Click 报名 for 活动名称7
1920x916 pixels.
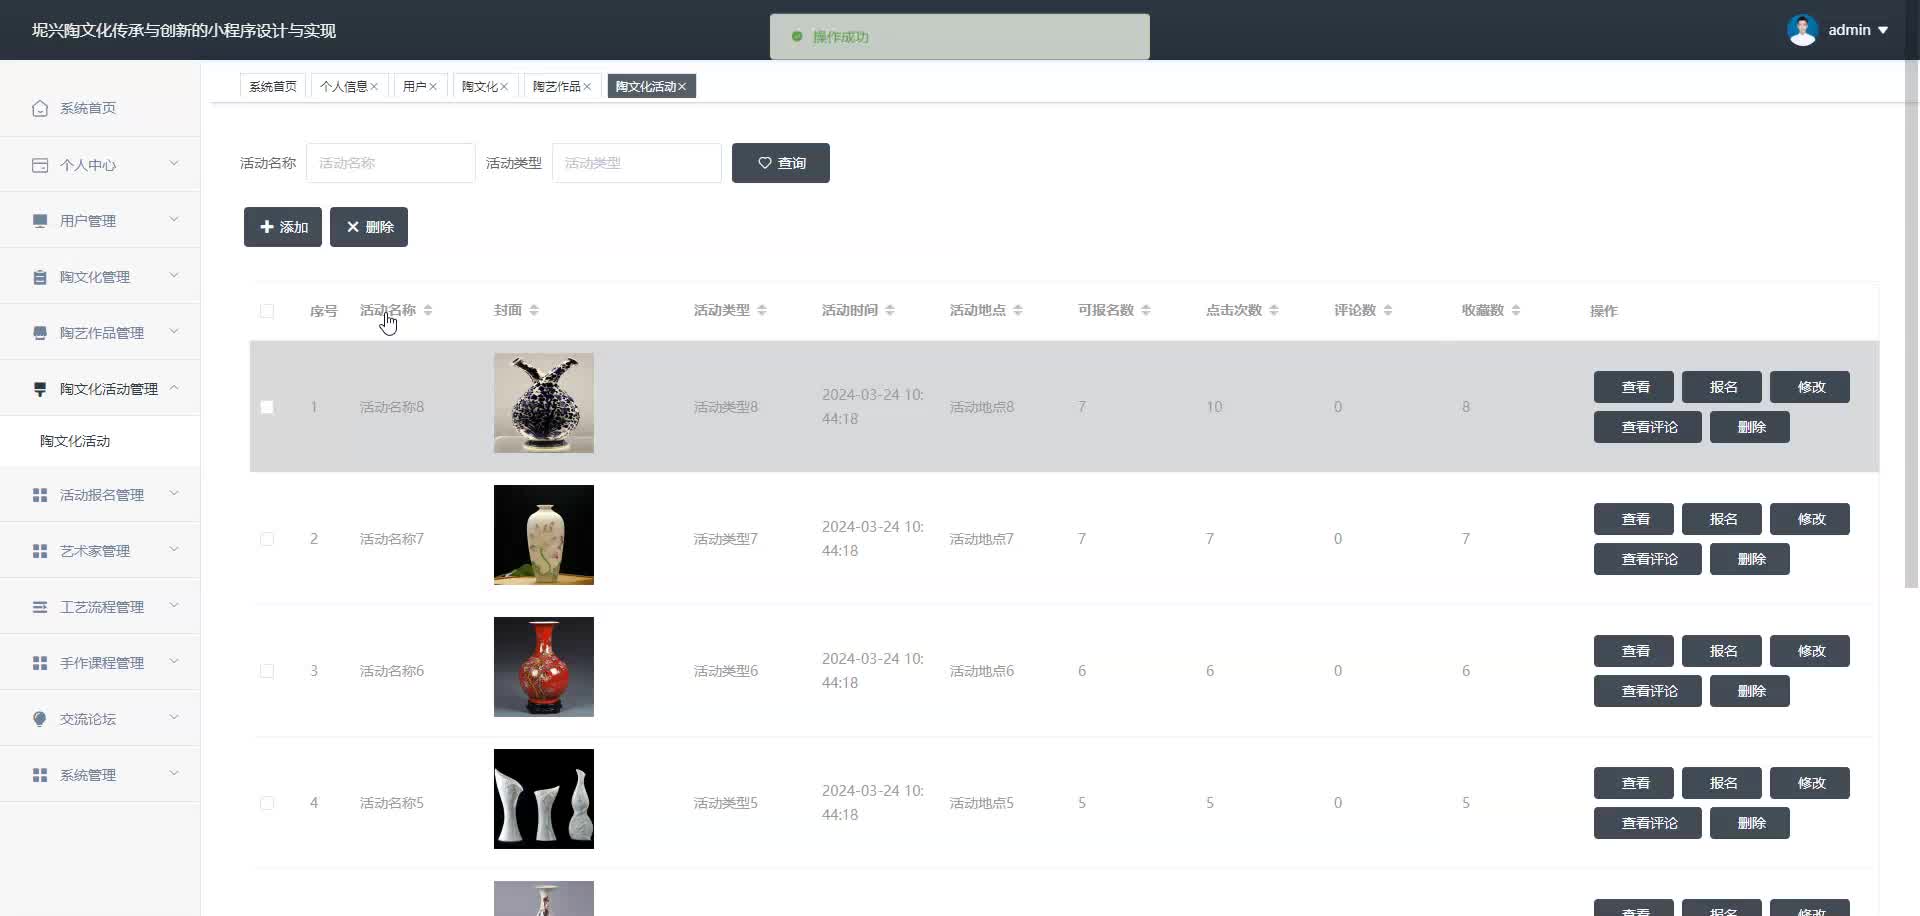point(1722,519)
